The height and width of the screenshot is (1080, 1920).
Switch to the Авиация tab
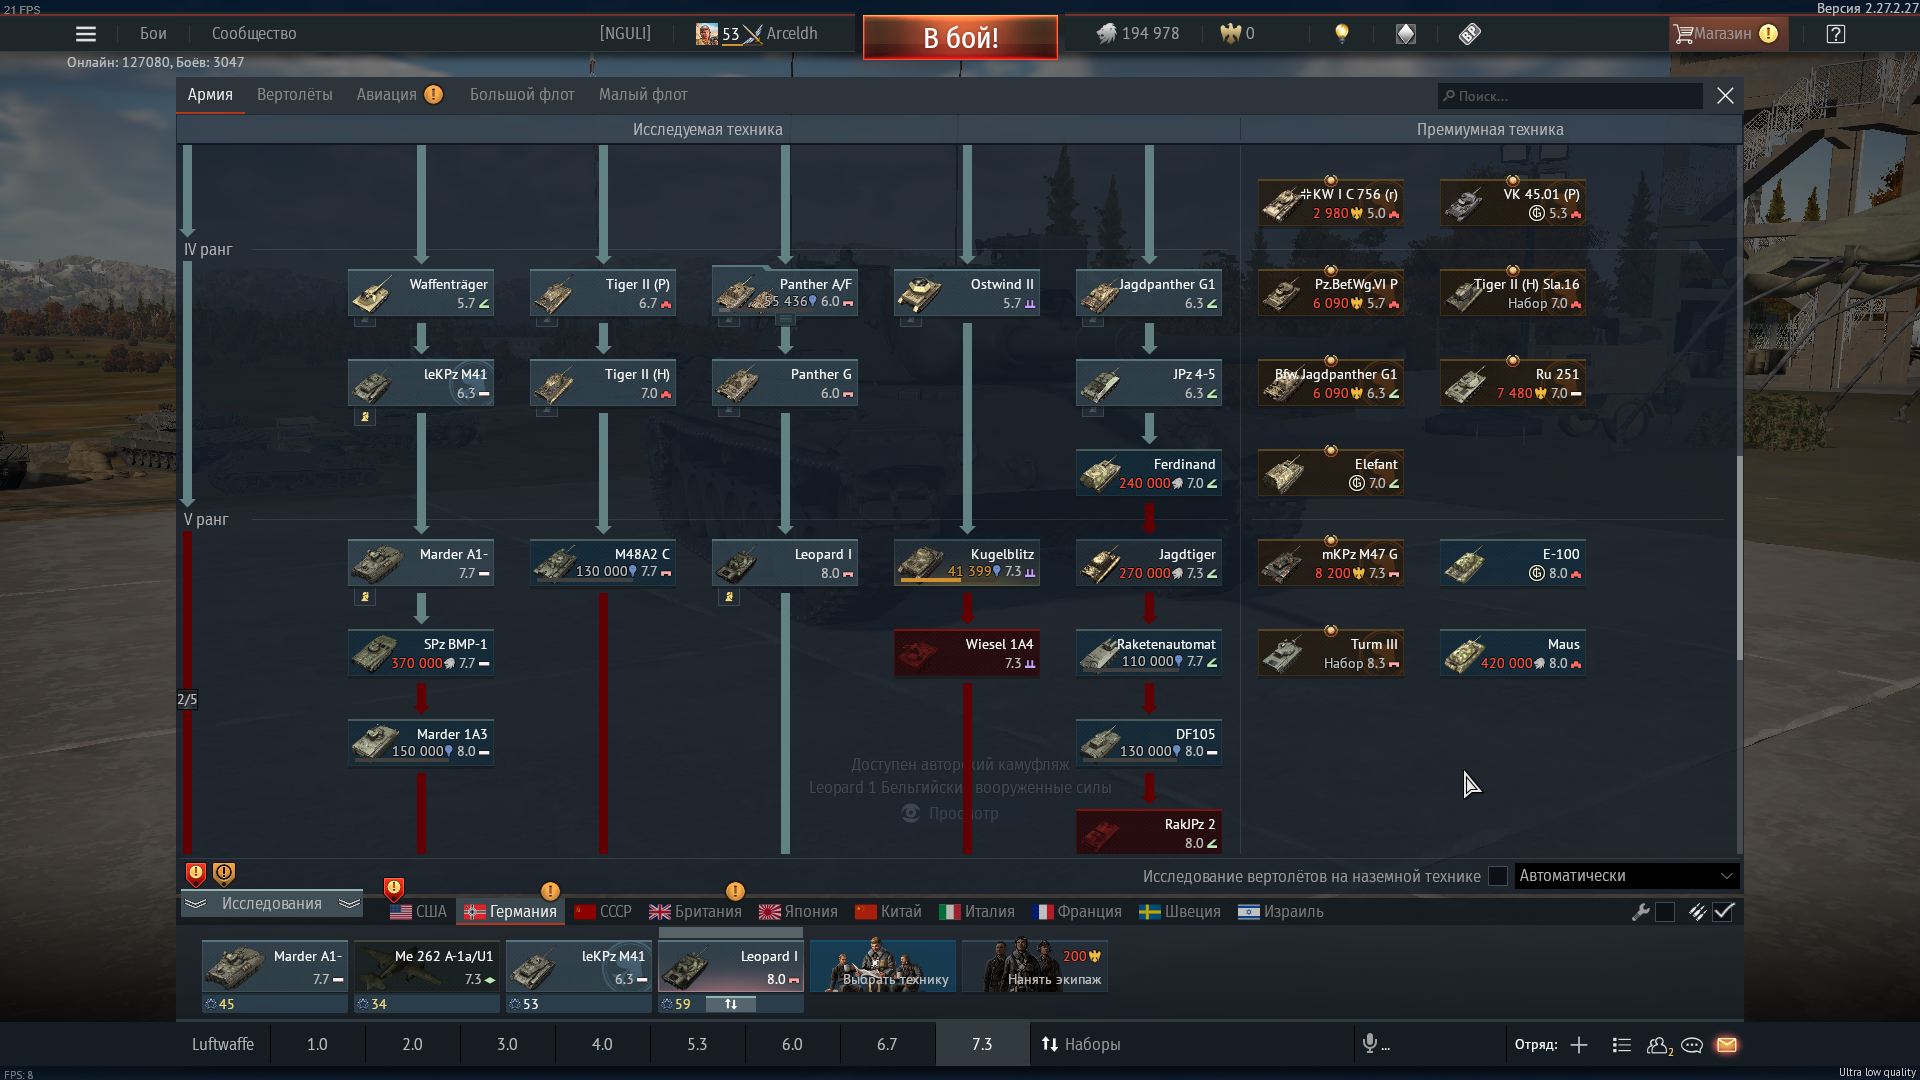[387, 94]
